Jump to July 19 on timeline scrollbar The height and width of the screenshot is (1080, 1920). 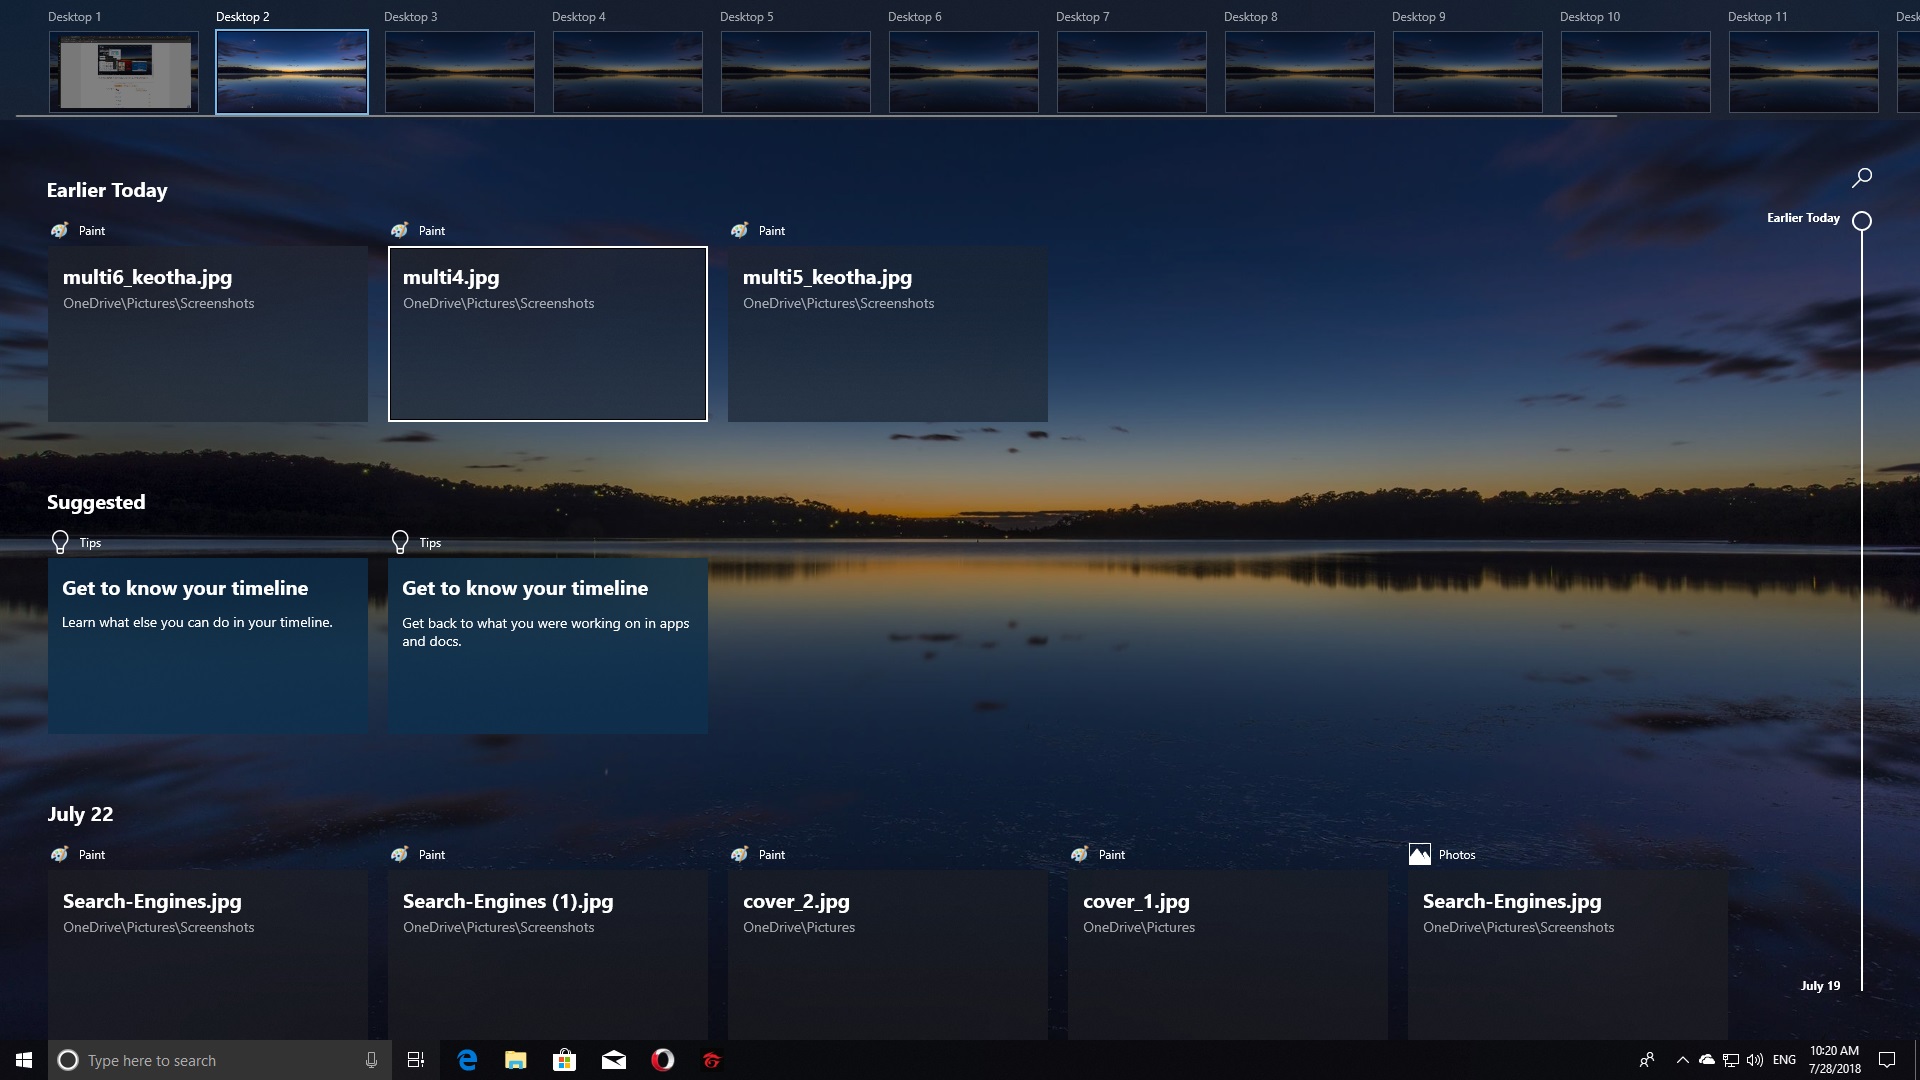pyautogui.click(x=1820, y=986)
